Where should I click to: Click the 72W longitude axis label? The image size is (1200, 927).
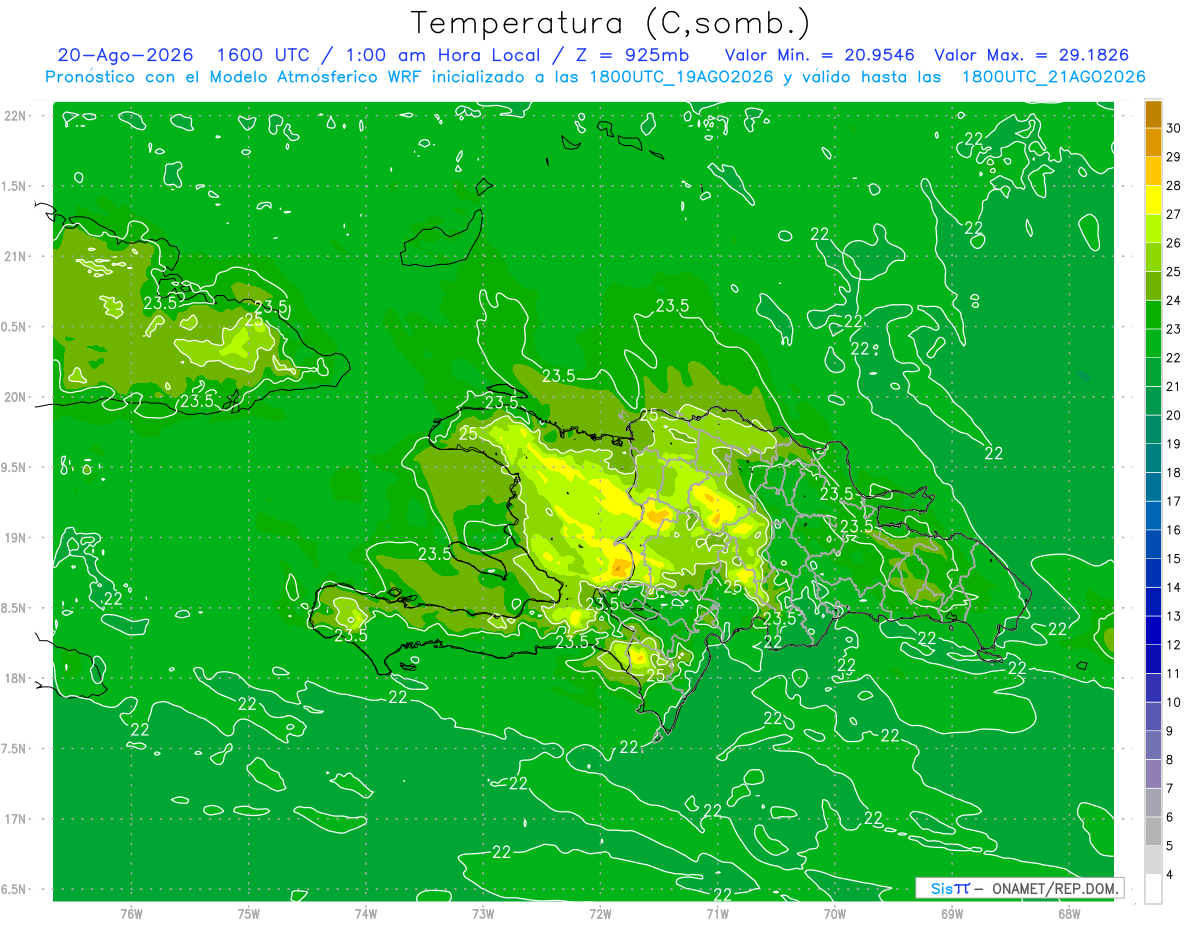point(600,913)
